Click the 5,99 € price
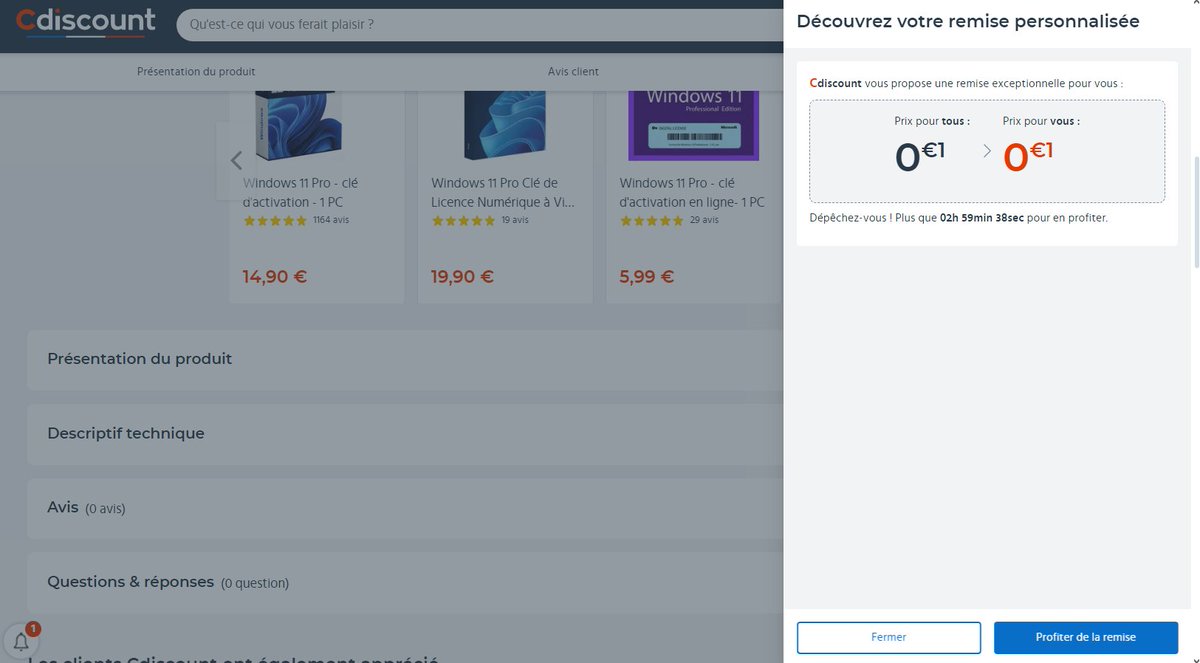The image size is (1200, 663). click(x=646, y=277)
